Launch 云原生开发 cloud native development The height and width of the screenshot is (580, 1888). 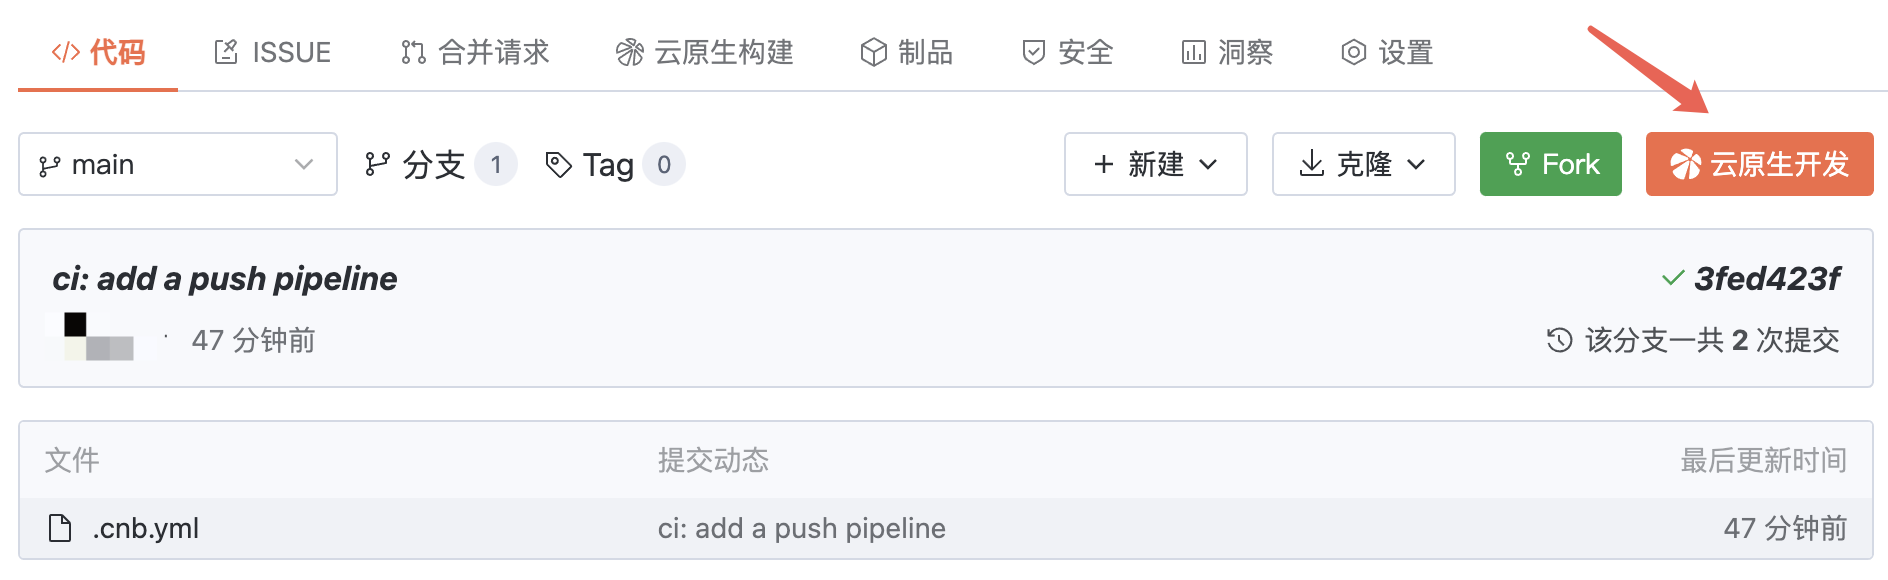[x=1759, y=164]
